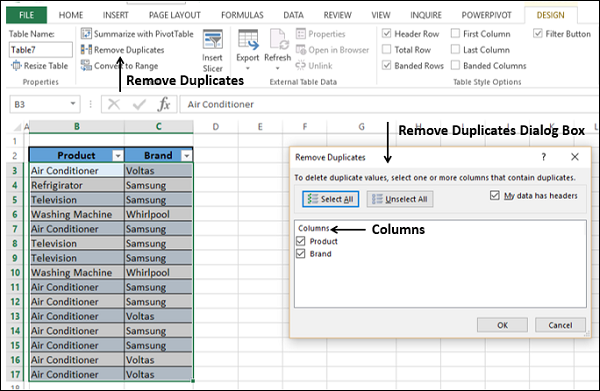The image size is (600, 391).
Task: Switch to the FORMULAS ribbon tab
Action: [x=242, y=15]
